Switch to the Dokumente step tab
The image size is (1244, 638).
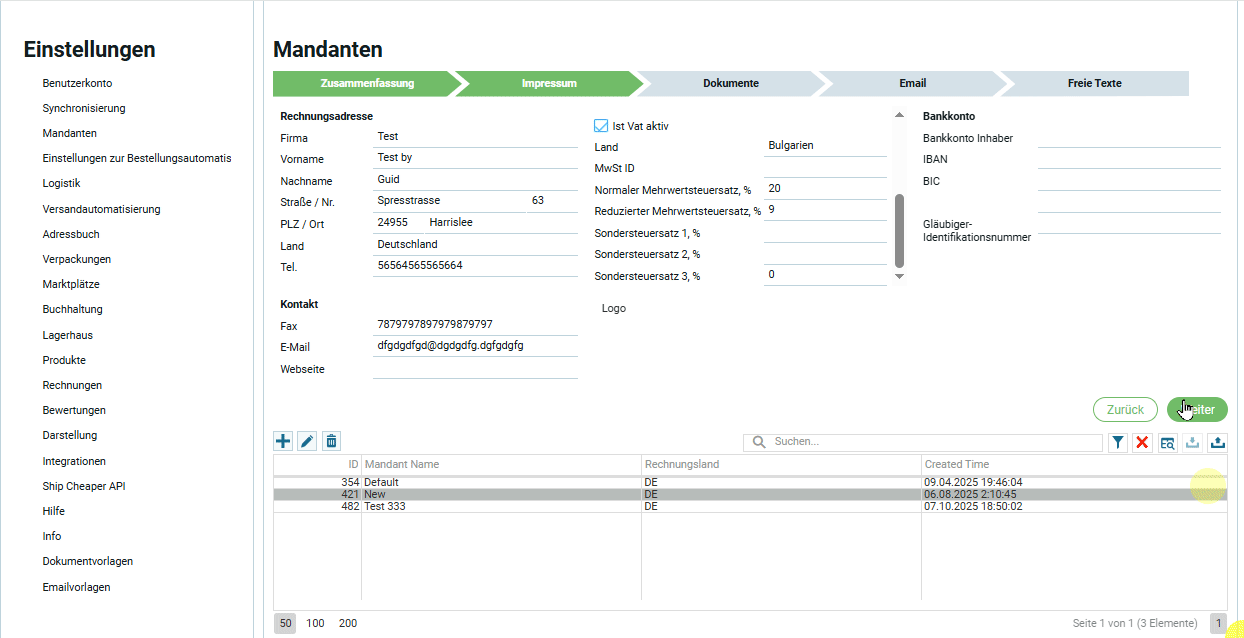coord(730,84)
